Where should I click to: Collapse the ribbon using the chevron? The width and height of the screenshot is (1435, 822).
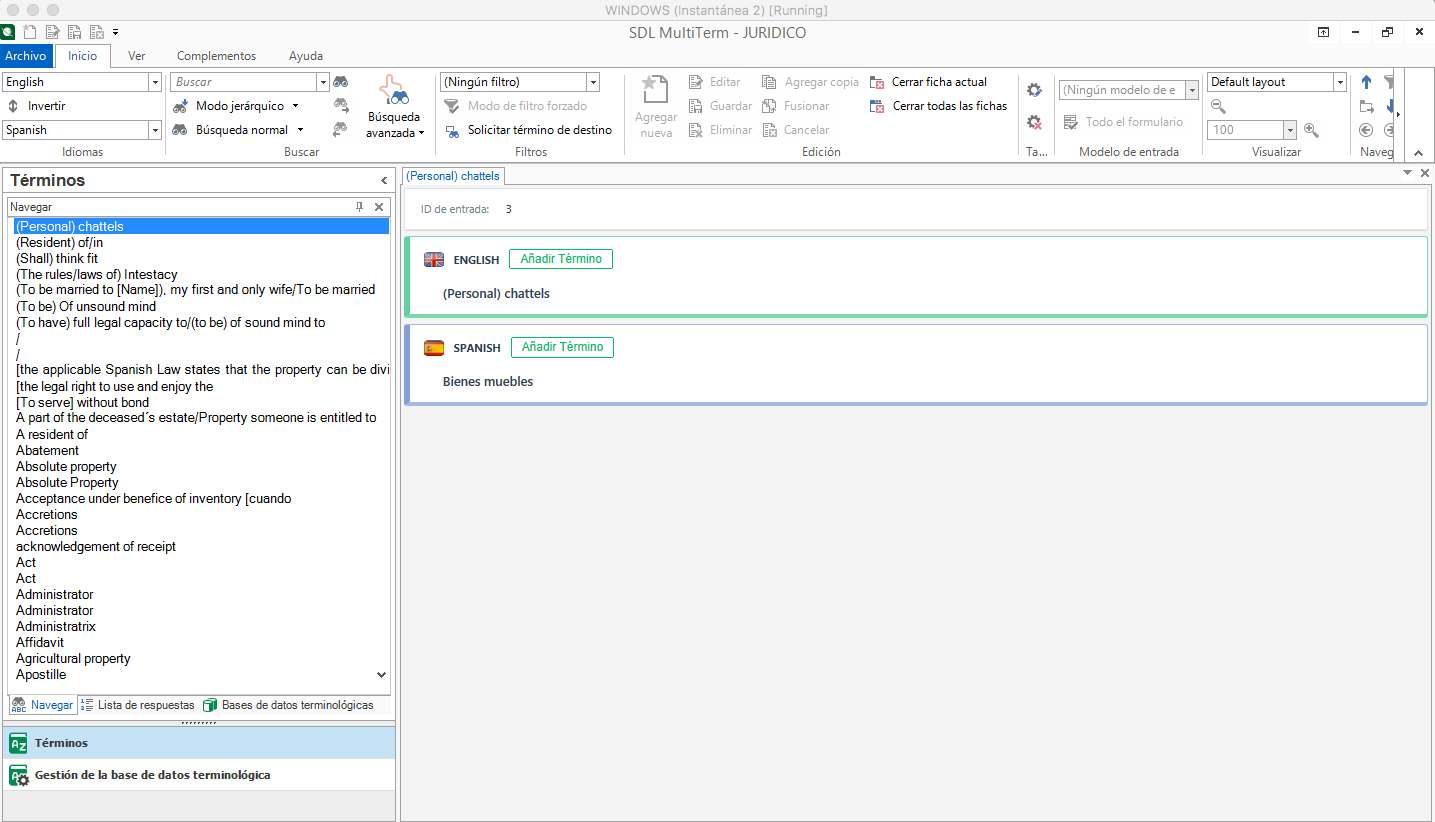pos(1418,153)
